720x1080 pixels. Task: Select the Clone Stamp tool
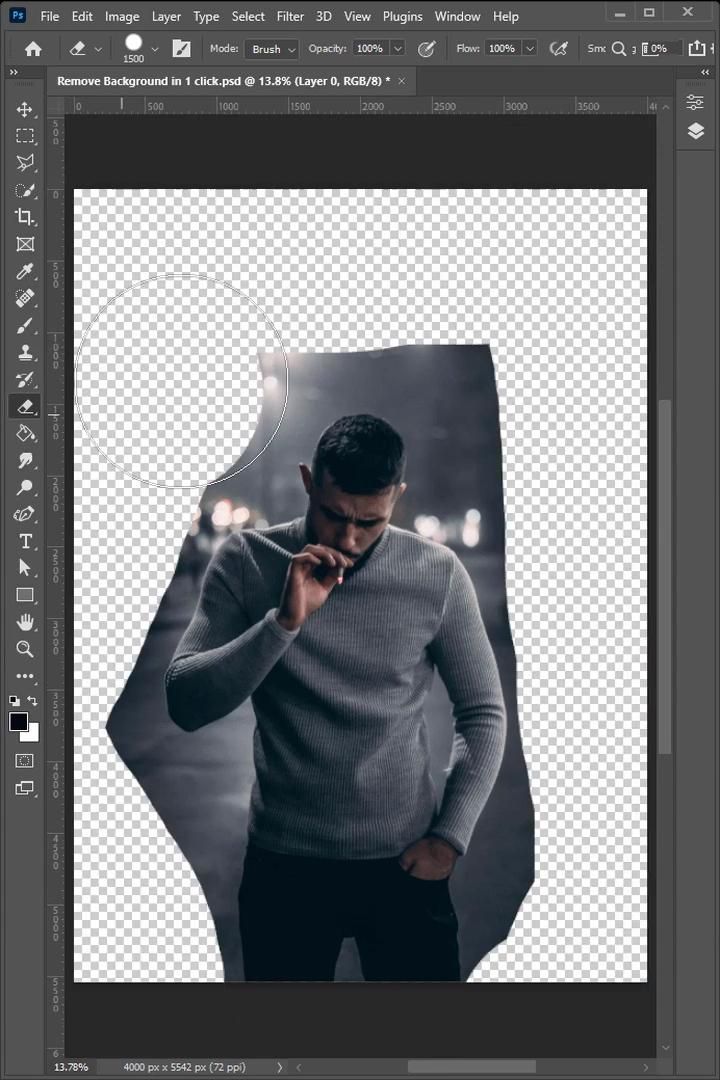pos(25,353)
